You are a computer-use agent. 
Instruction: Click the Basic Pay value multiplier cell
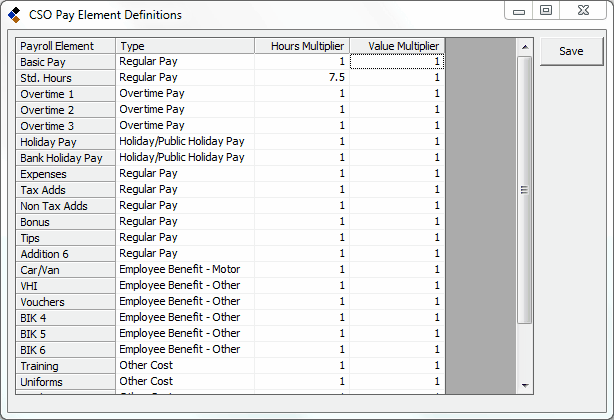(x=396, y=62)
